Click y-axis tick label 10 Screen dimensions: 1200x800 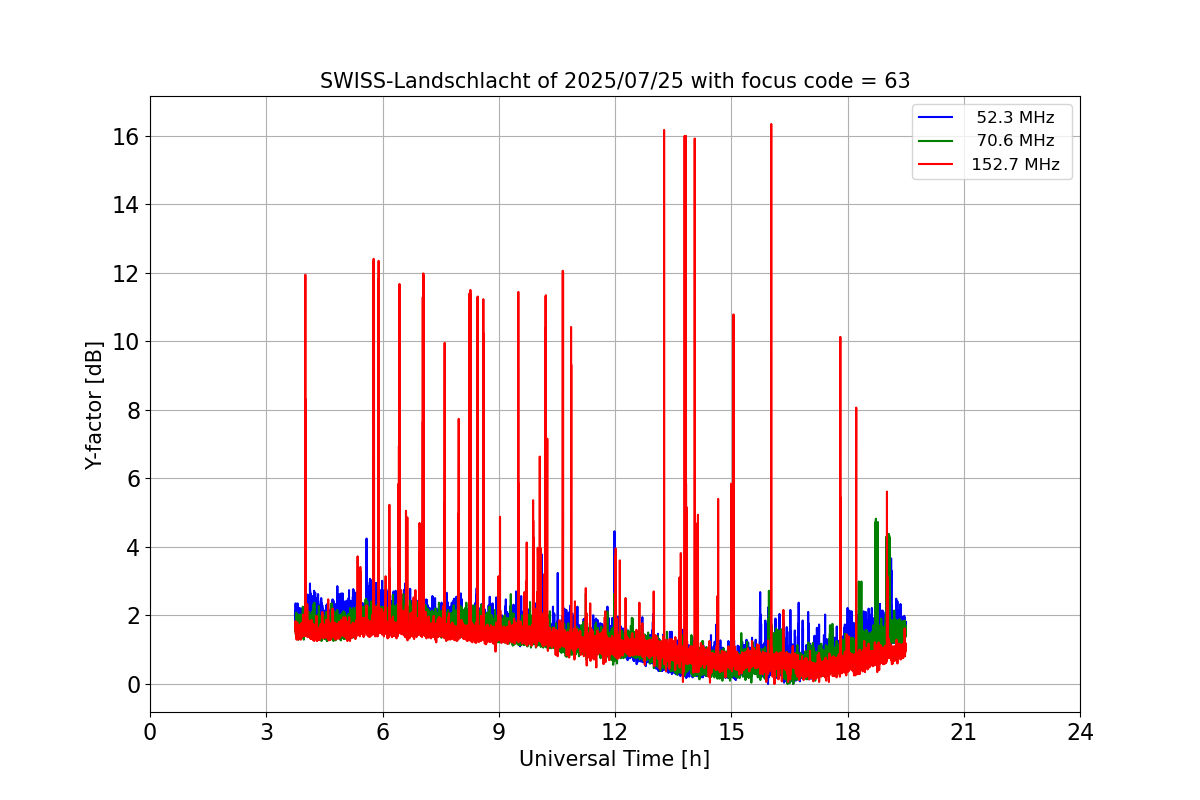(x=128, y=342)
